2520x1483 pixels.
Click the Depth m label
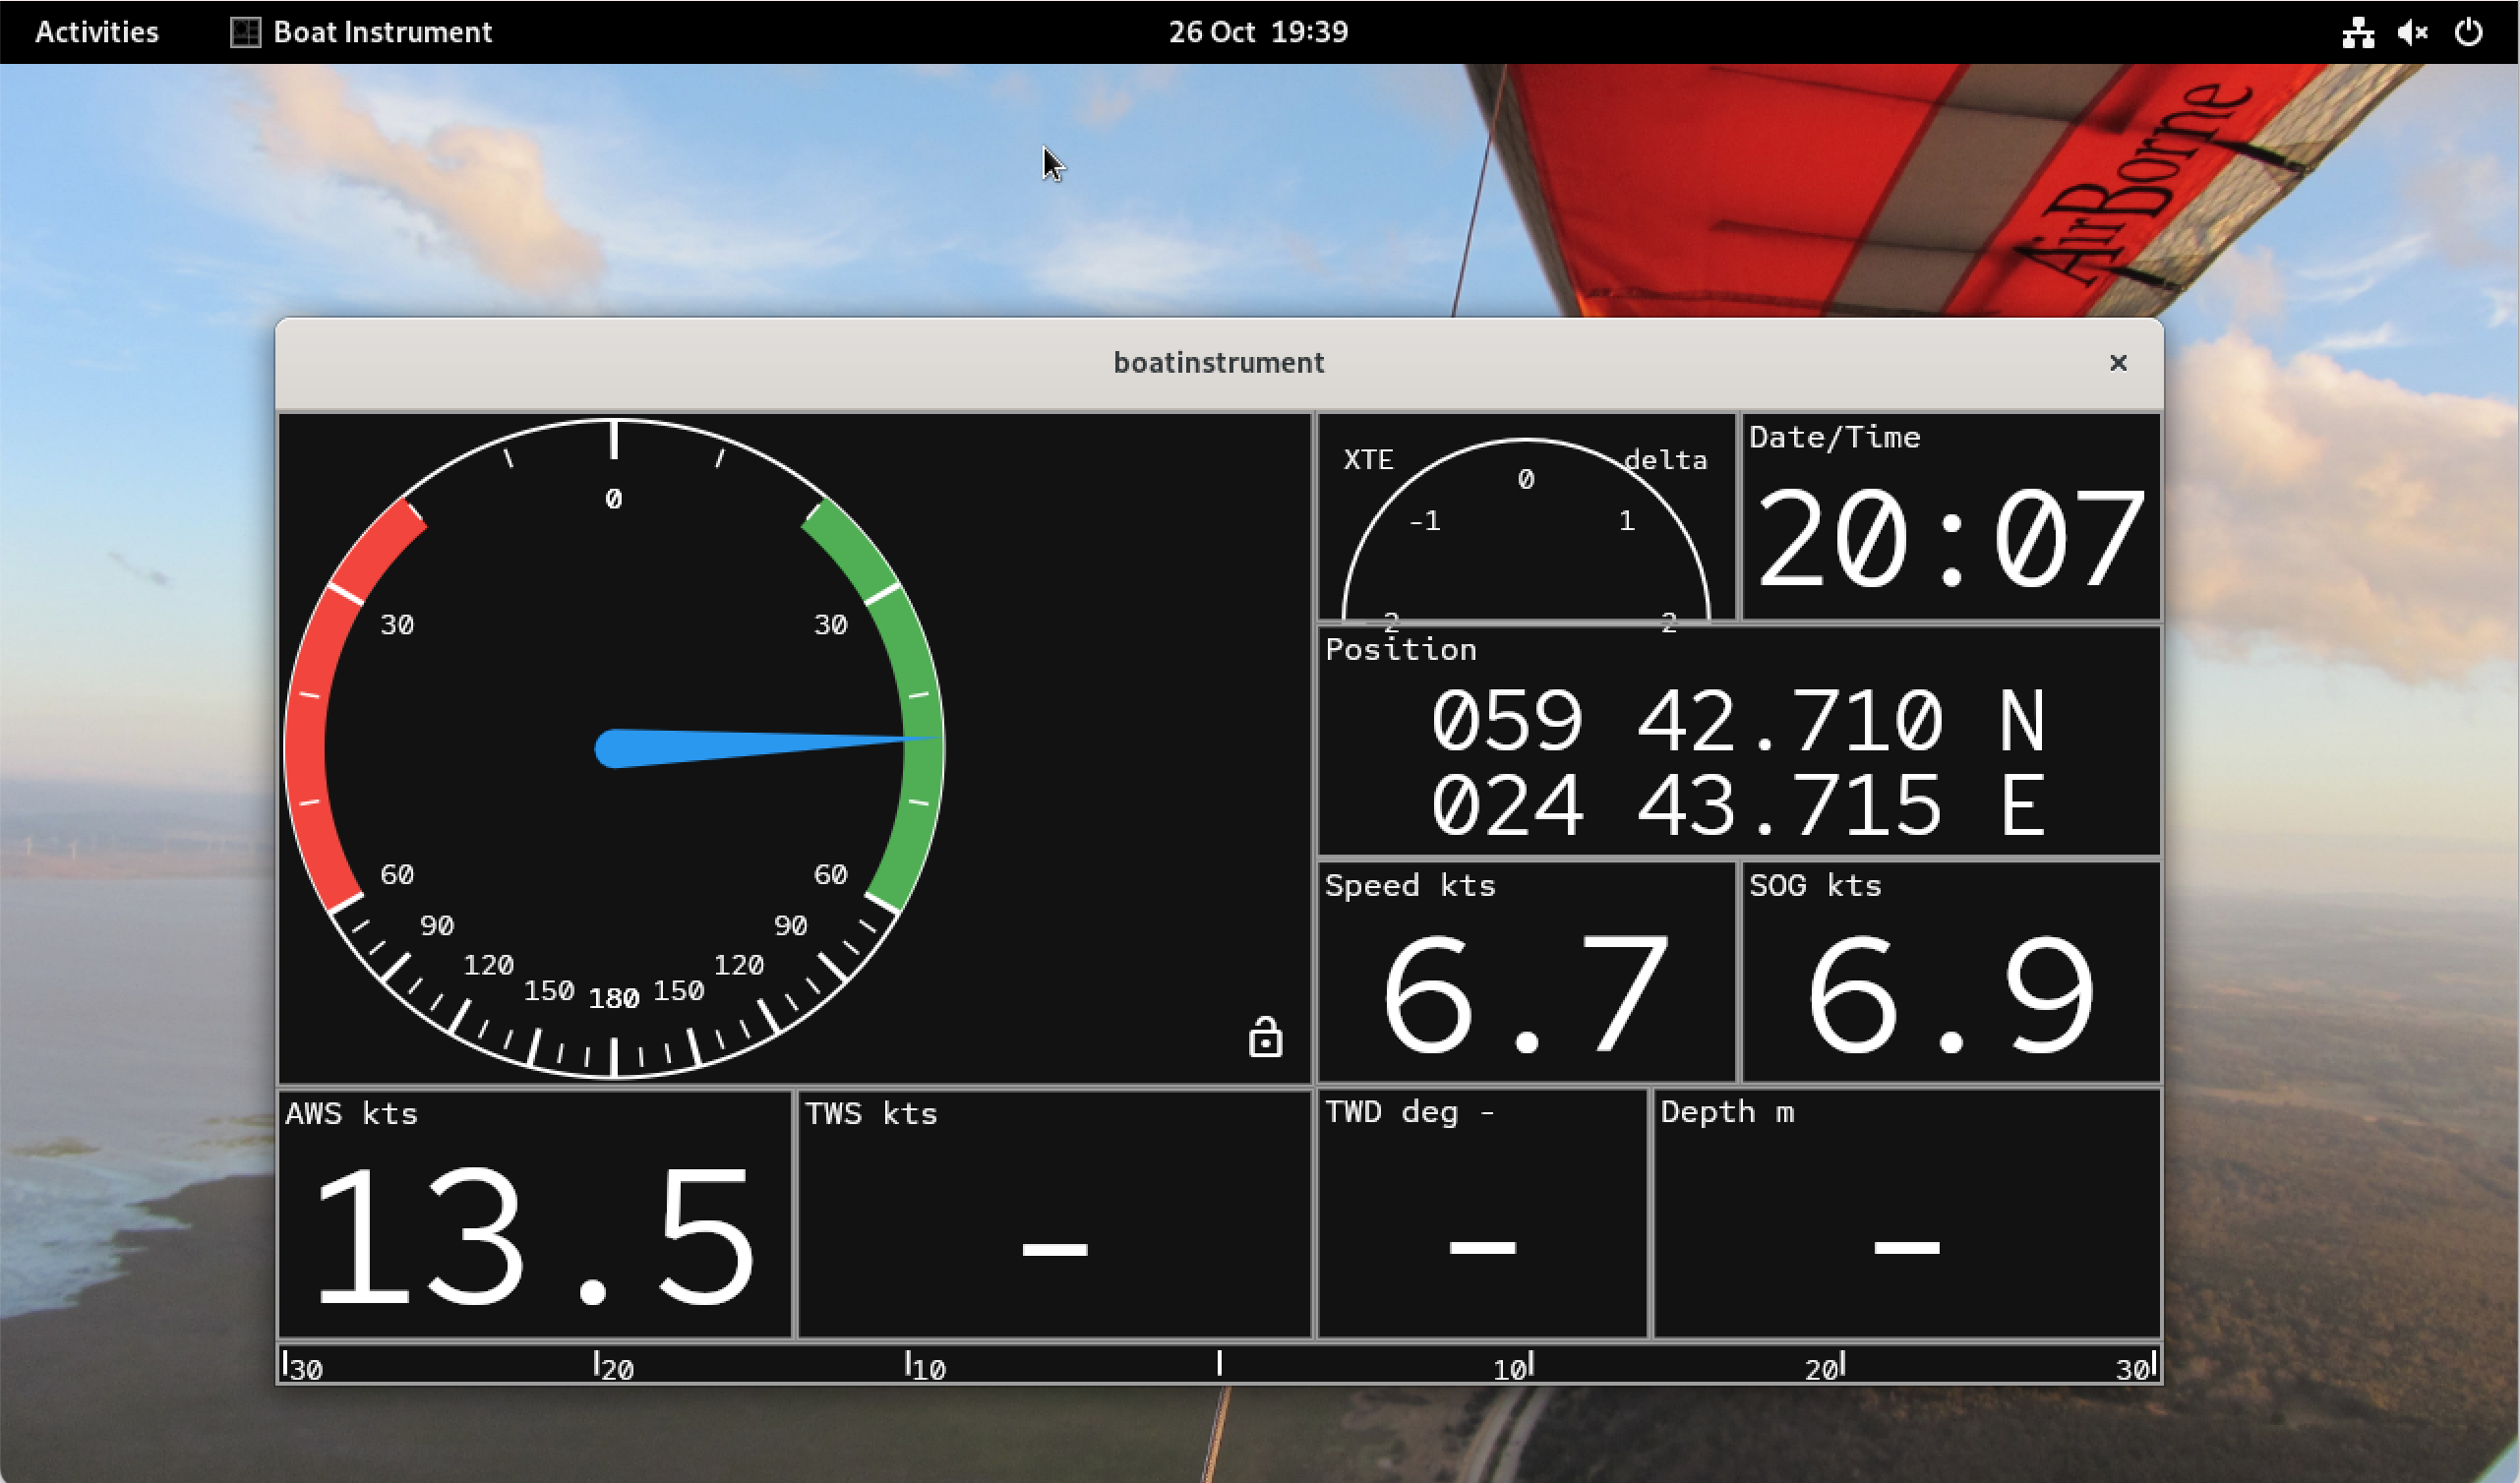[1727, 1111]
